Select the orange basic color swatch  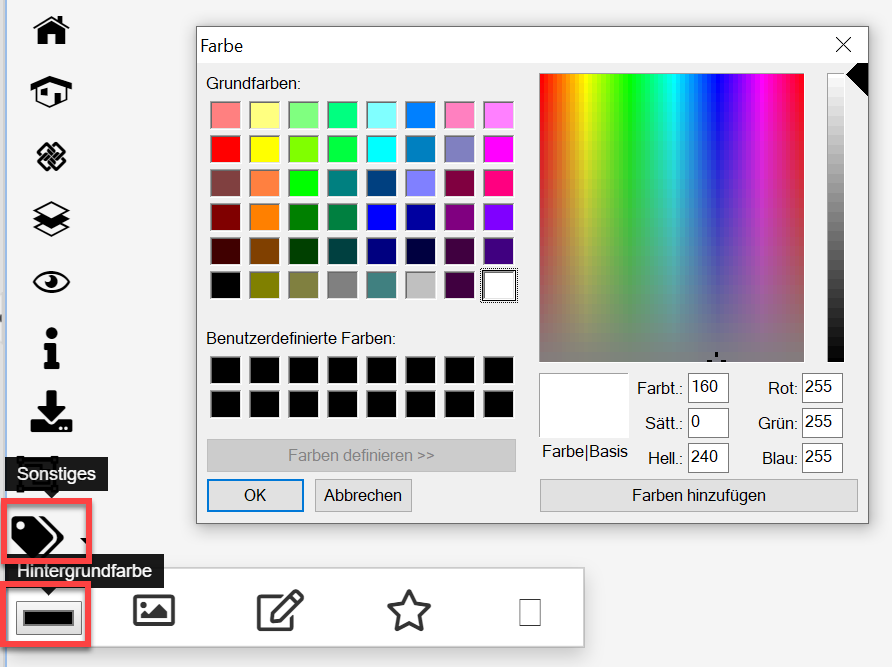point(265,217)
